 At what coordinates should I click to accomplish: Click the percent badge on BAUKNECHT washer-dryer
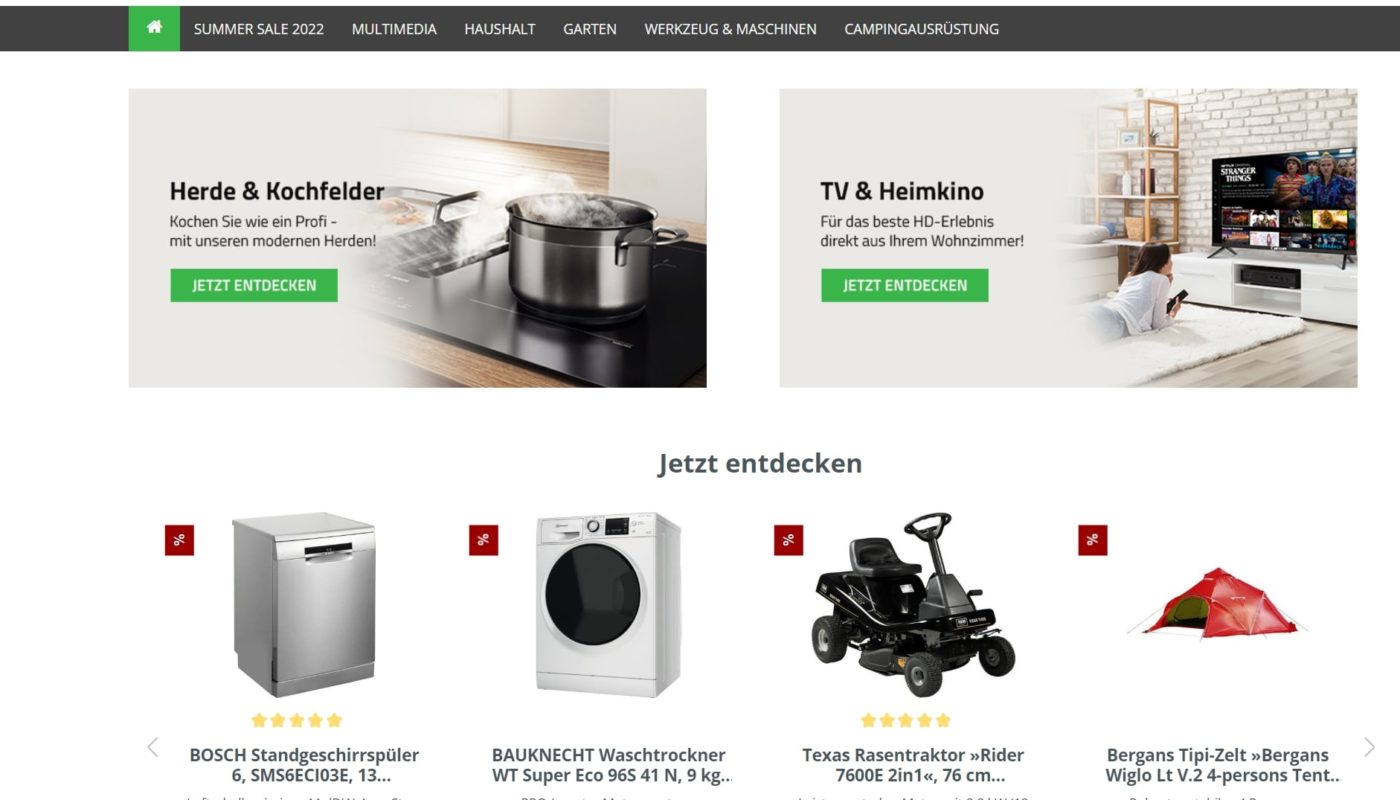tap(483, 540)
